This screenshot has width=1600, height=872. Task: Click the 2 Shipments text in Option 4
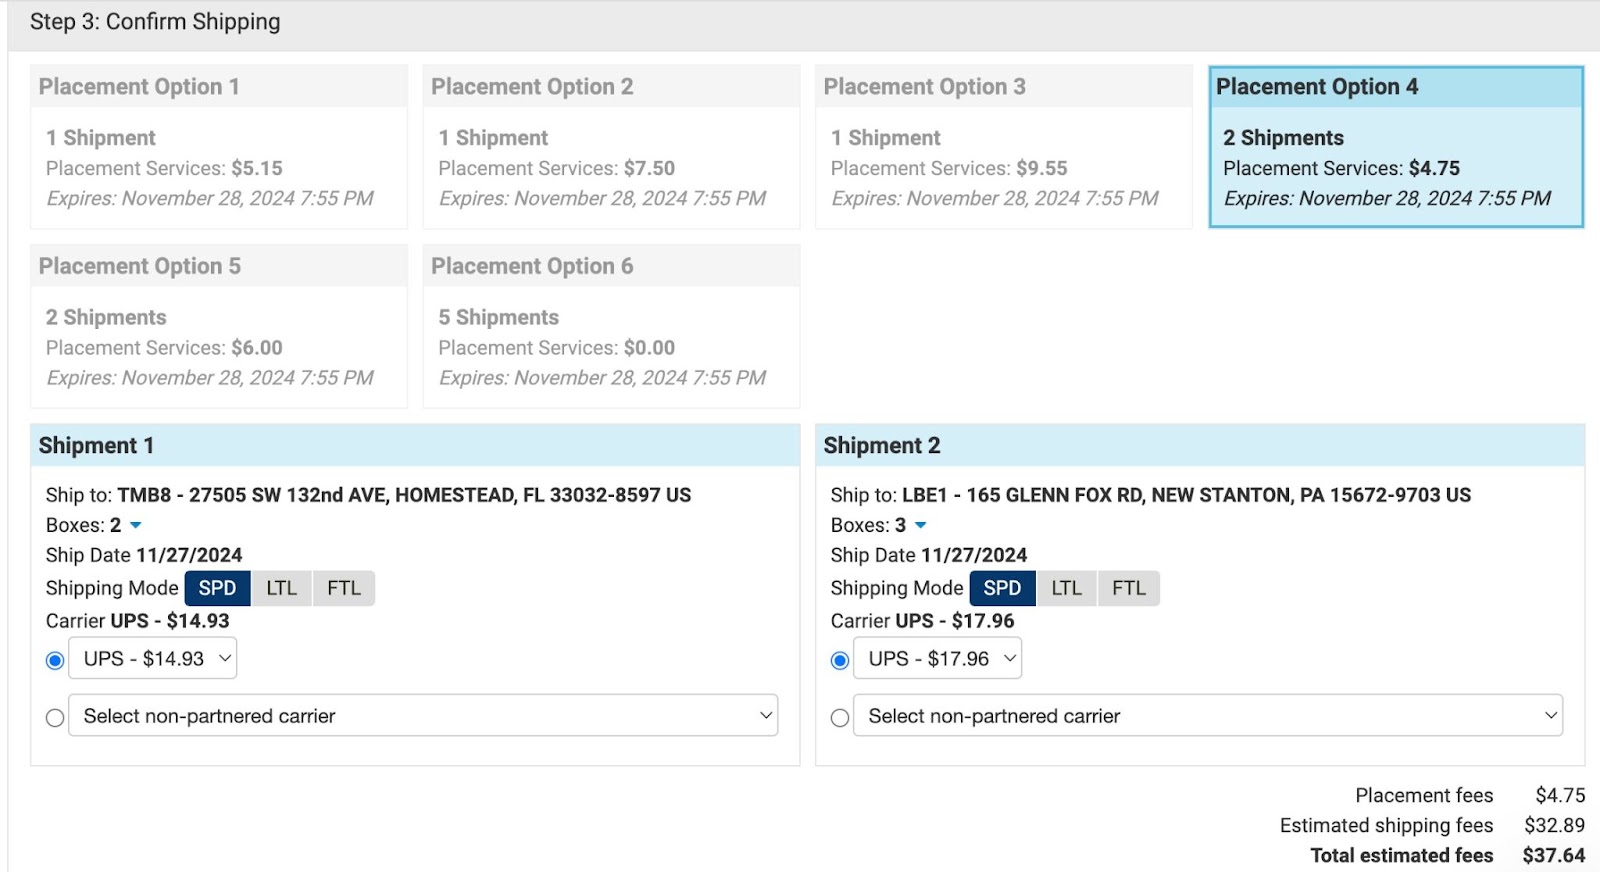(x=1283, y=138)
